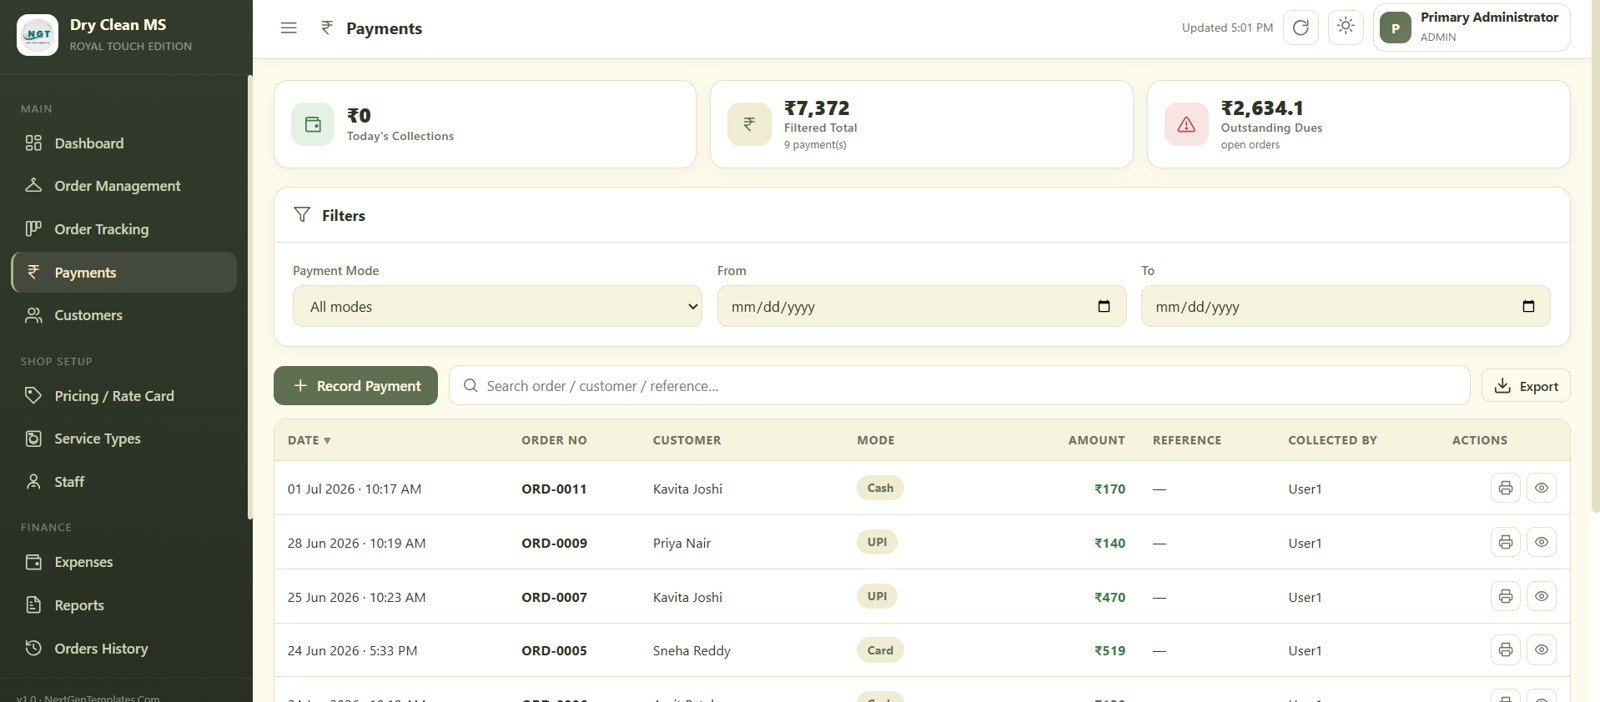
Task: Click order number ORD-0007
Action: coord(554,597)
